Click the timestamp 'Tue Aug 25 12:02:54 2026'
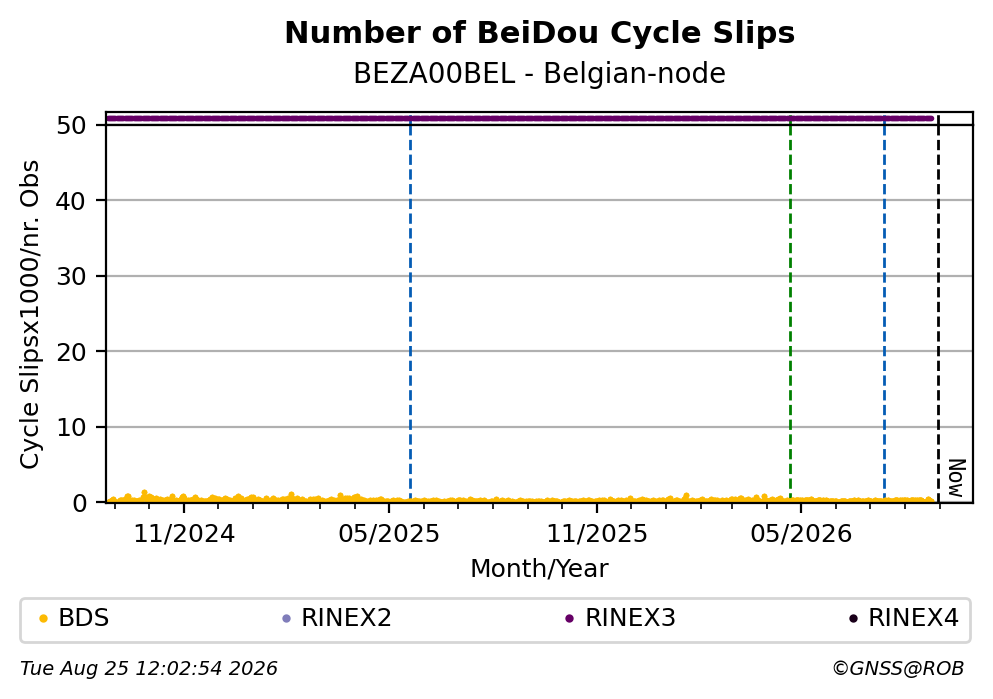This screenshot has width=993, height=699. [149, 669]
